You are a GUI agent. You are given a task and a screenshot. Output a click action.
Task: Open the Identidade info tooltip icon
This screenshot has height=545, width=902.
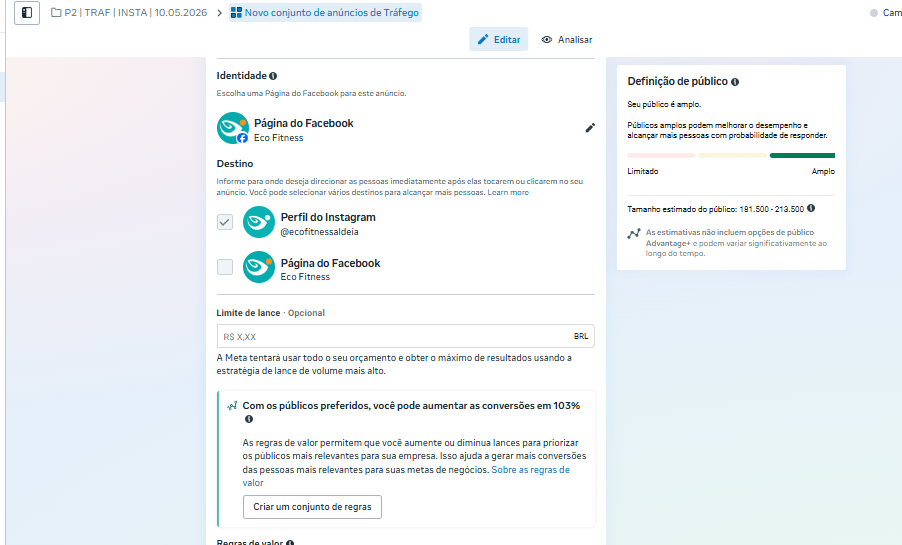[x=273, y=76]
